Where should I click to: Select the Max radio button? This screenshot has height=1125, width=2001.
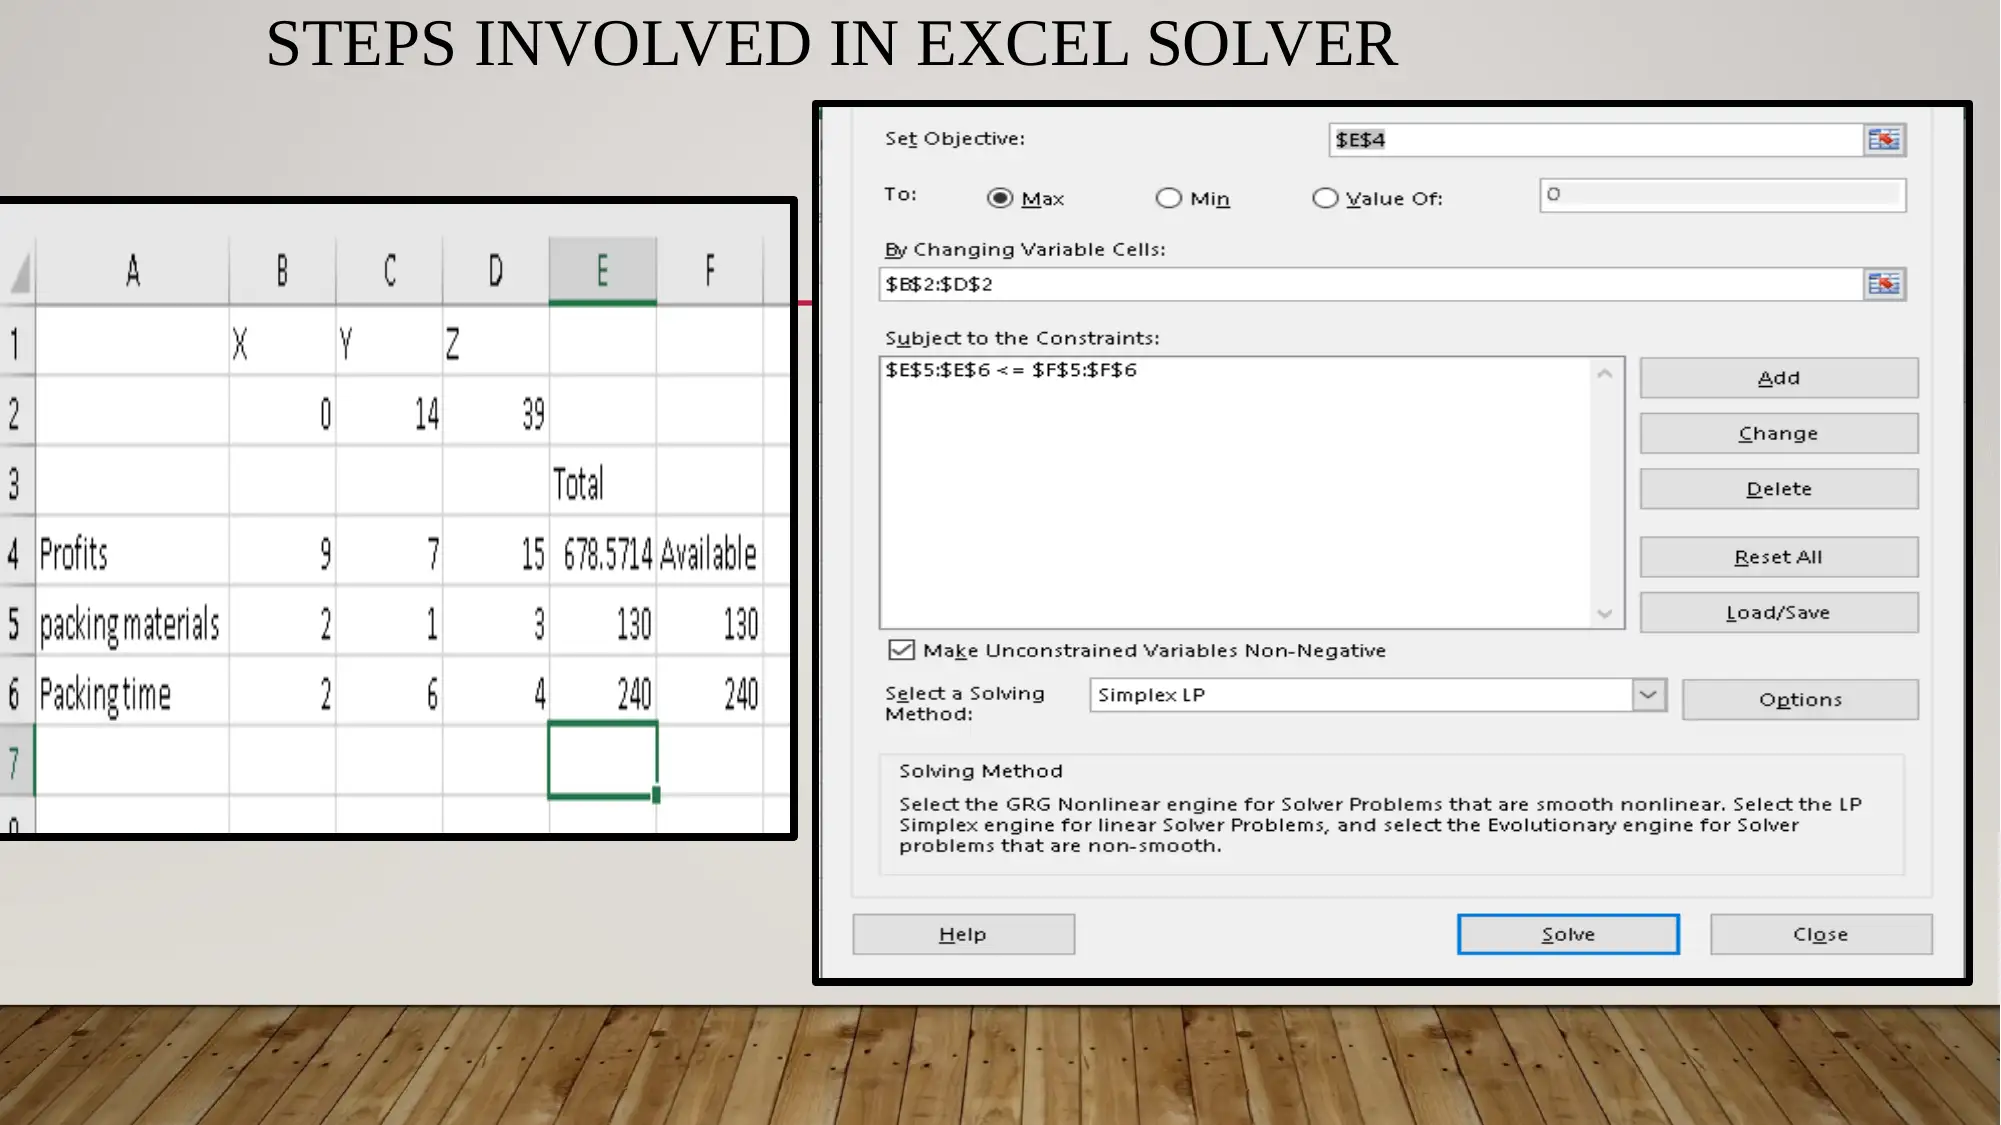[x=998, y=196]
